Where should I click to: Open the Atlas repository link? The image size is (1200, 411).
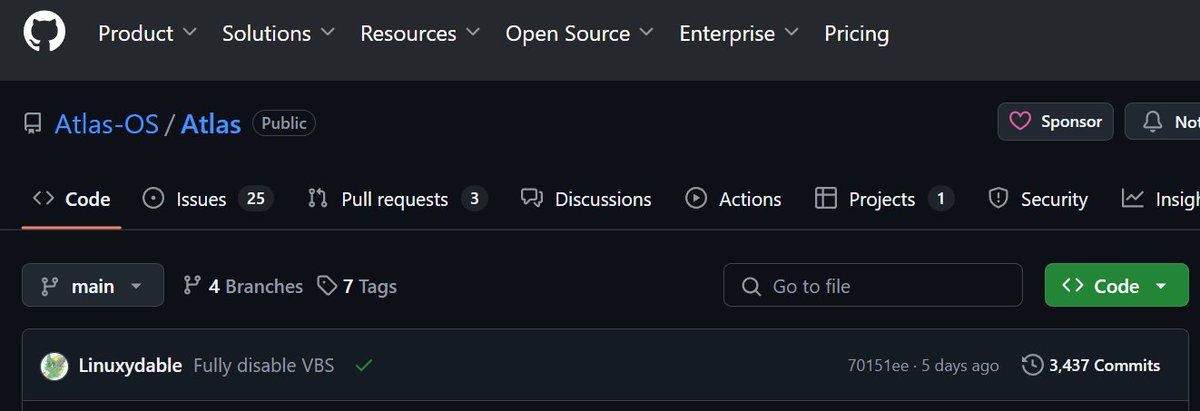click(211, 124)
